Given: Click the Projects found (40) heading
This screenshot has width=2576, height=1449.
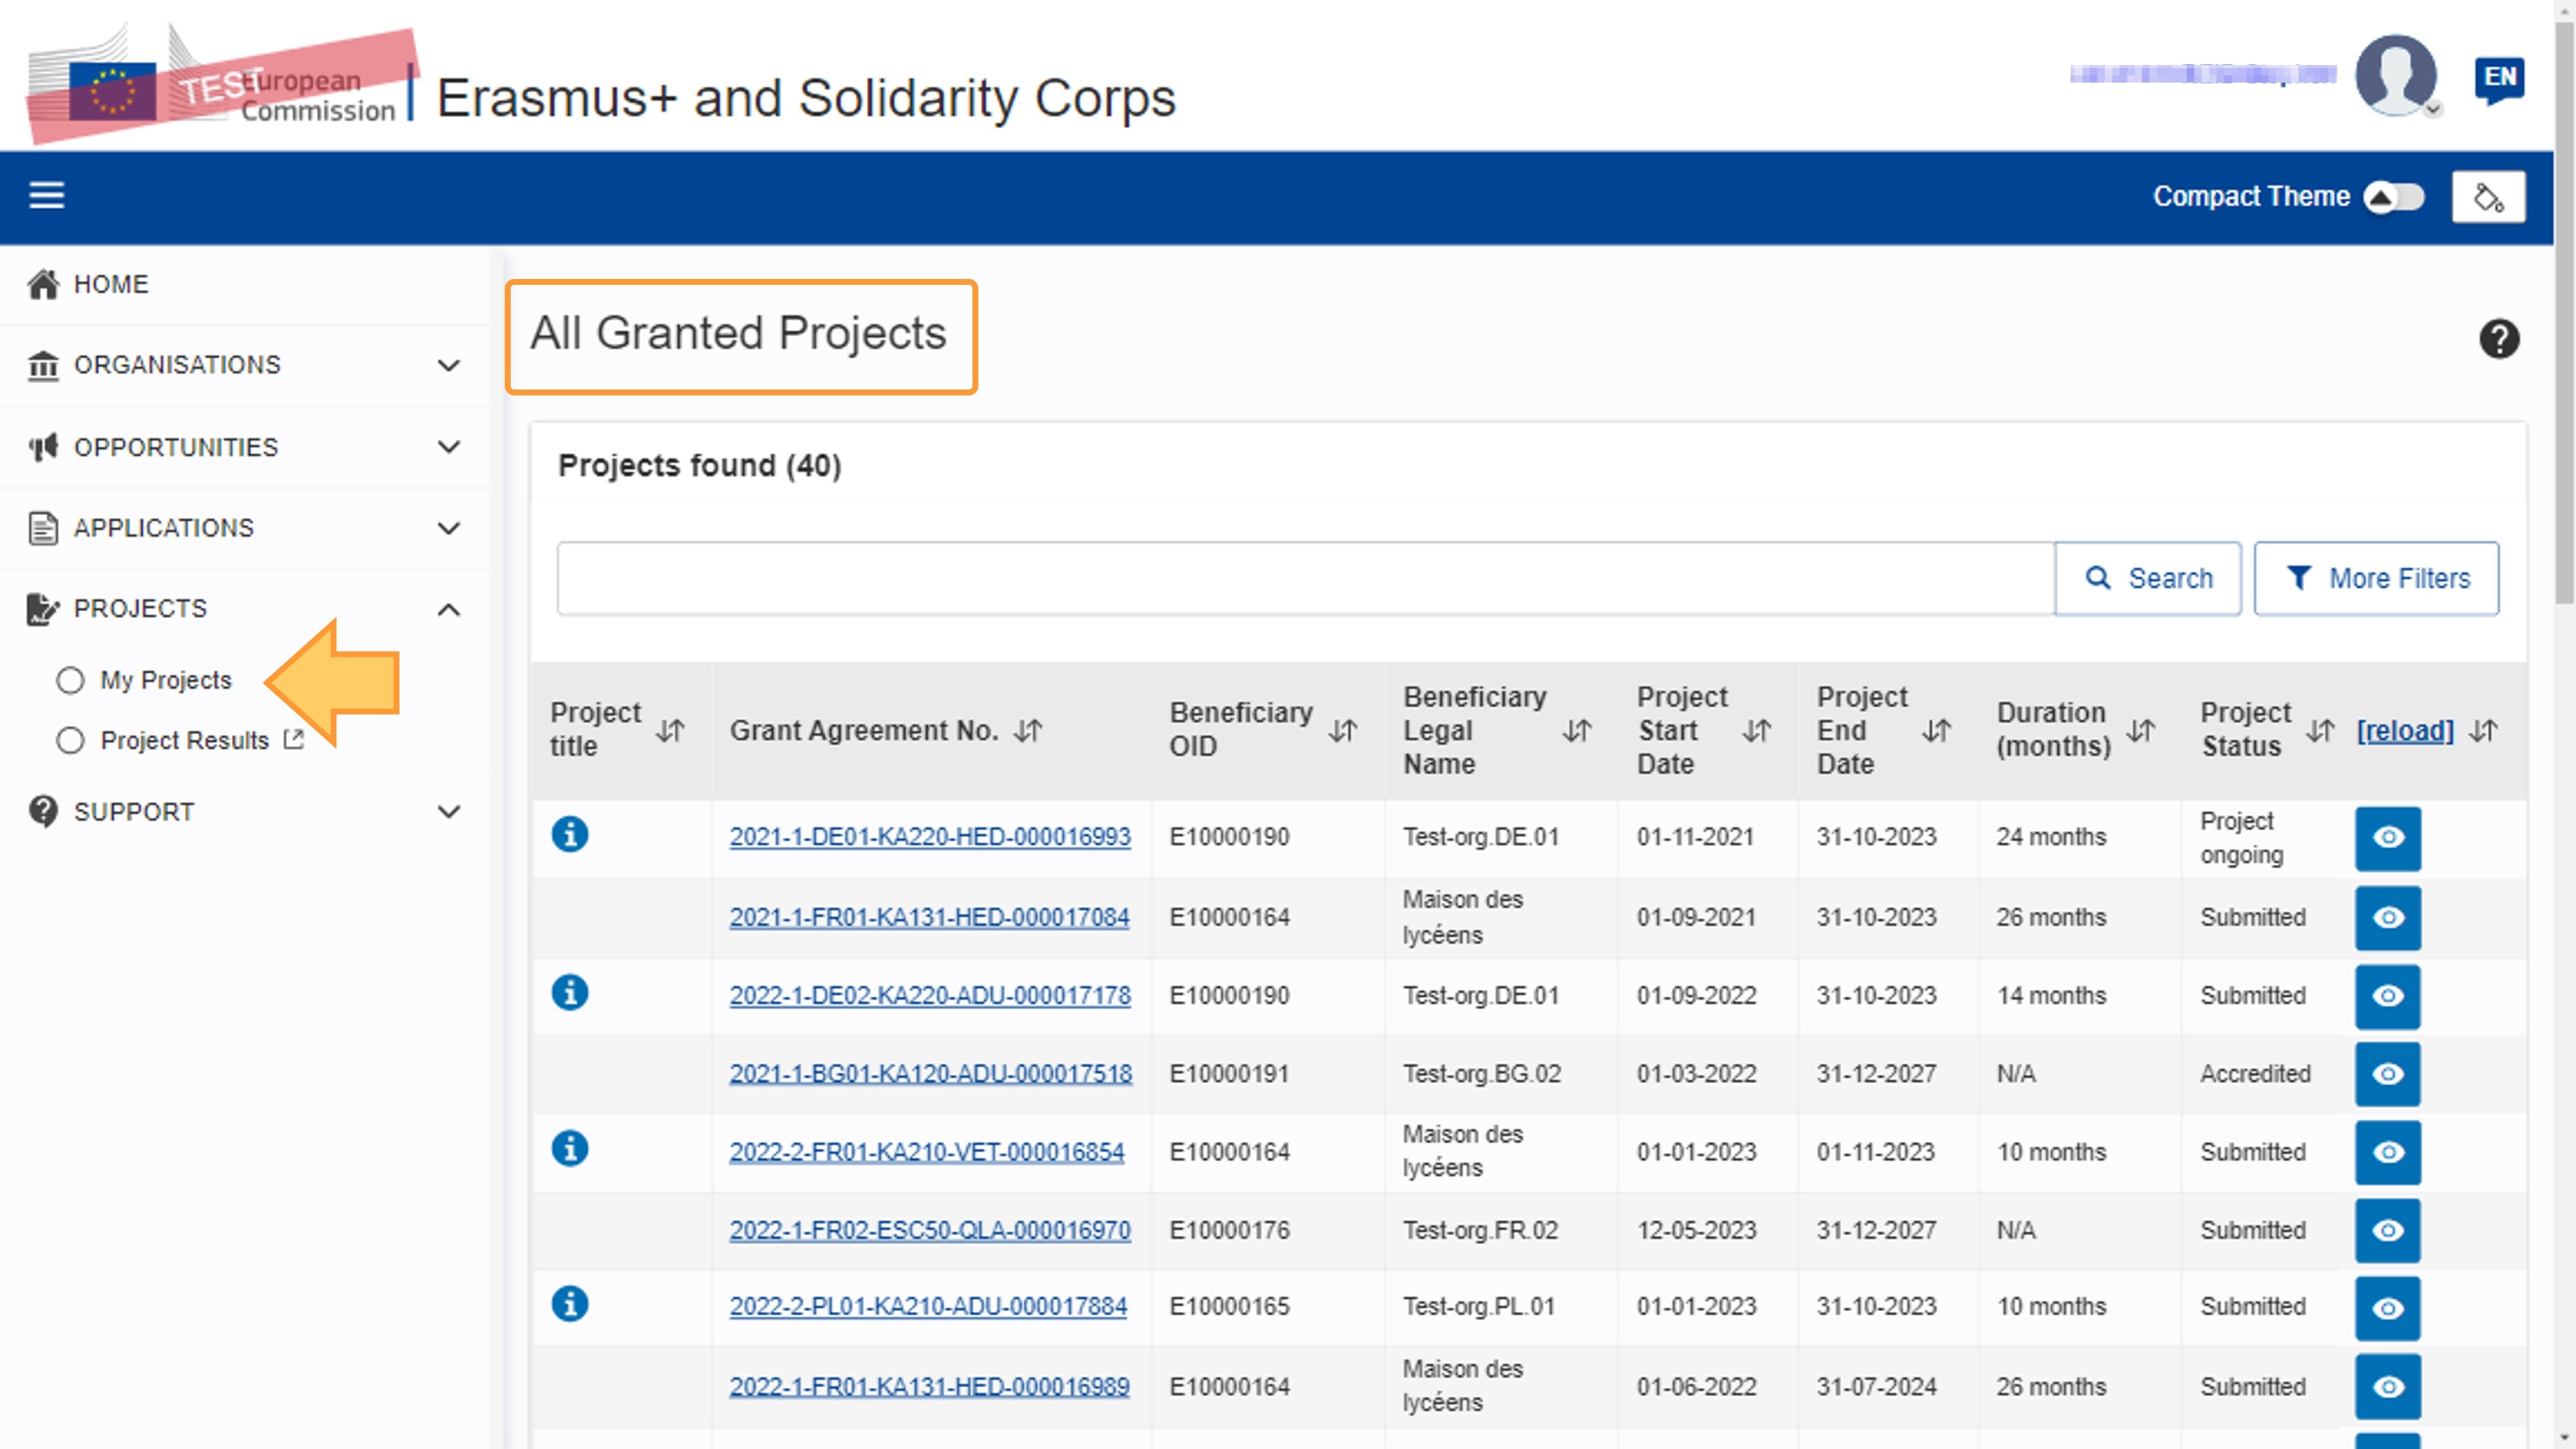Looking at the screenshot, I should point(699,465).
